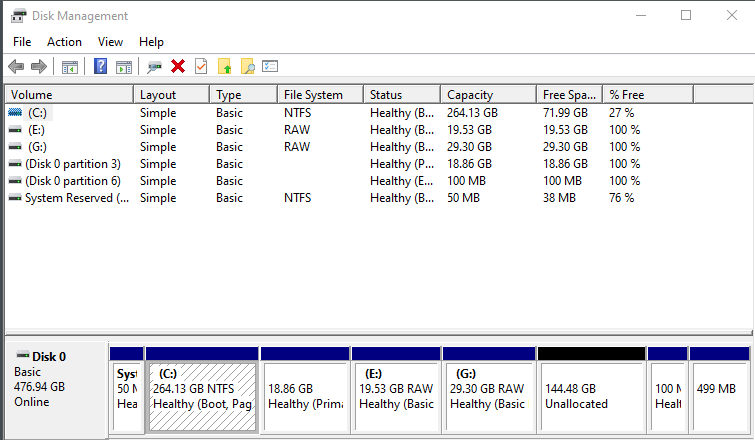This screenshot has height=440, width=755.
Task: Click the red X Delete icon
Action: 178,66
